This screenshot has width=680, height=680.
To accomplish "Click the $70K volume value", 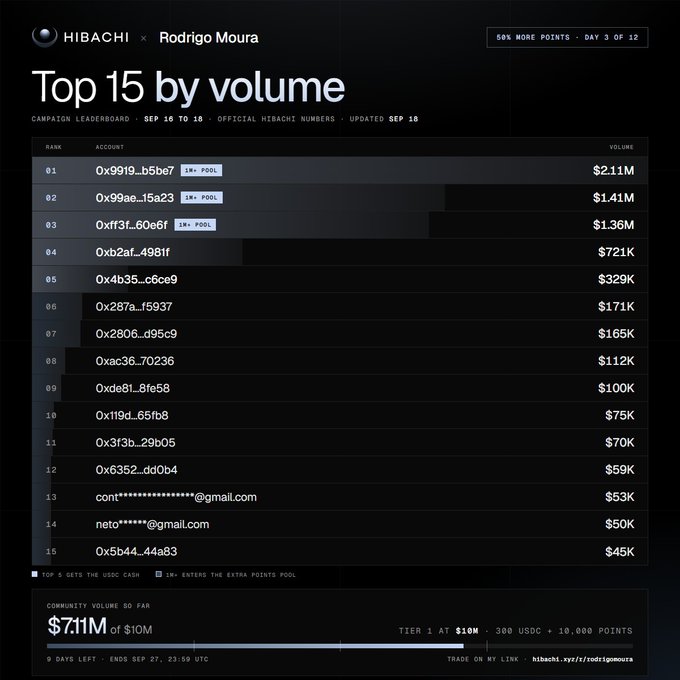I will point(620,443).
